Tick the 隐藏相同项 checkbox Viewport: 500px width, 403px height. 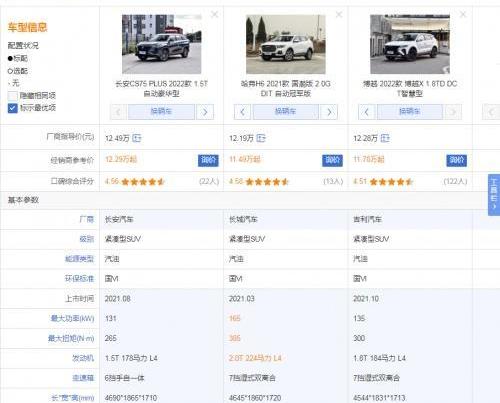pyautogui.click(x=12, y=96)
